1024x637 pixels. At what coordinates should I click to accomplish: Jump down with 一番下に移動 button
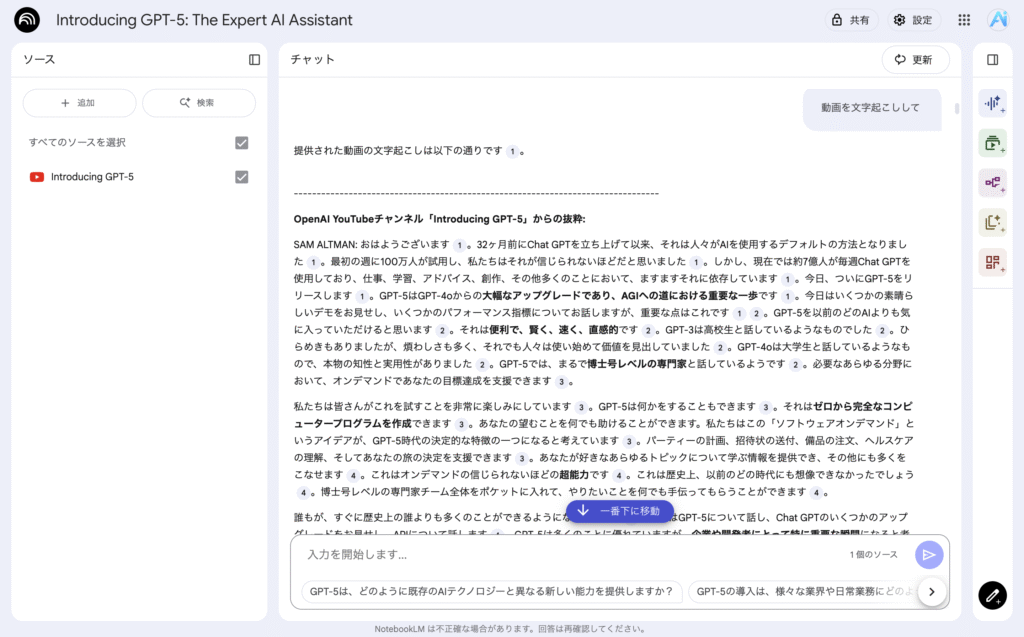coord(620,511)
